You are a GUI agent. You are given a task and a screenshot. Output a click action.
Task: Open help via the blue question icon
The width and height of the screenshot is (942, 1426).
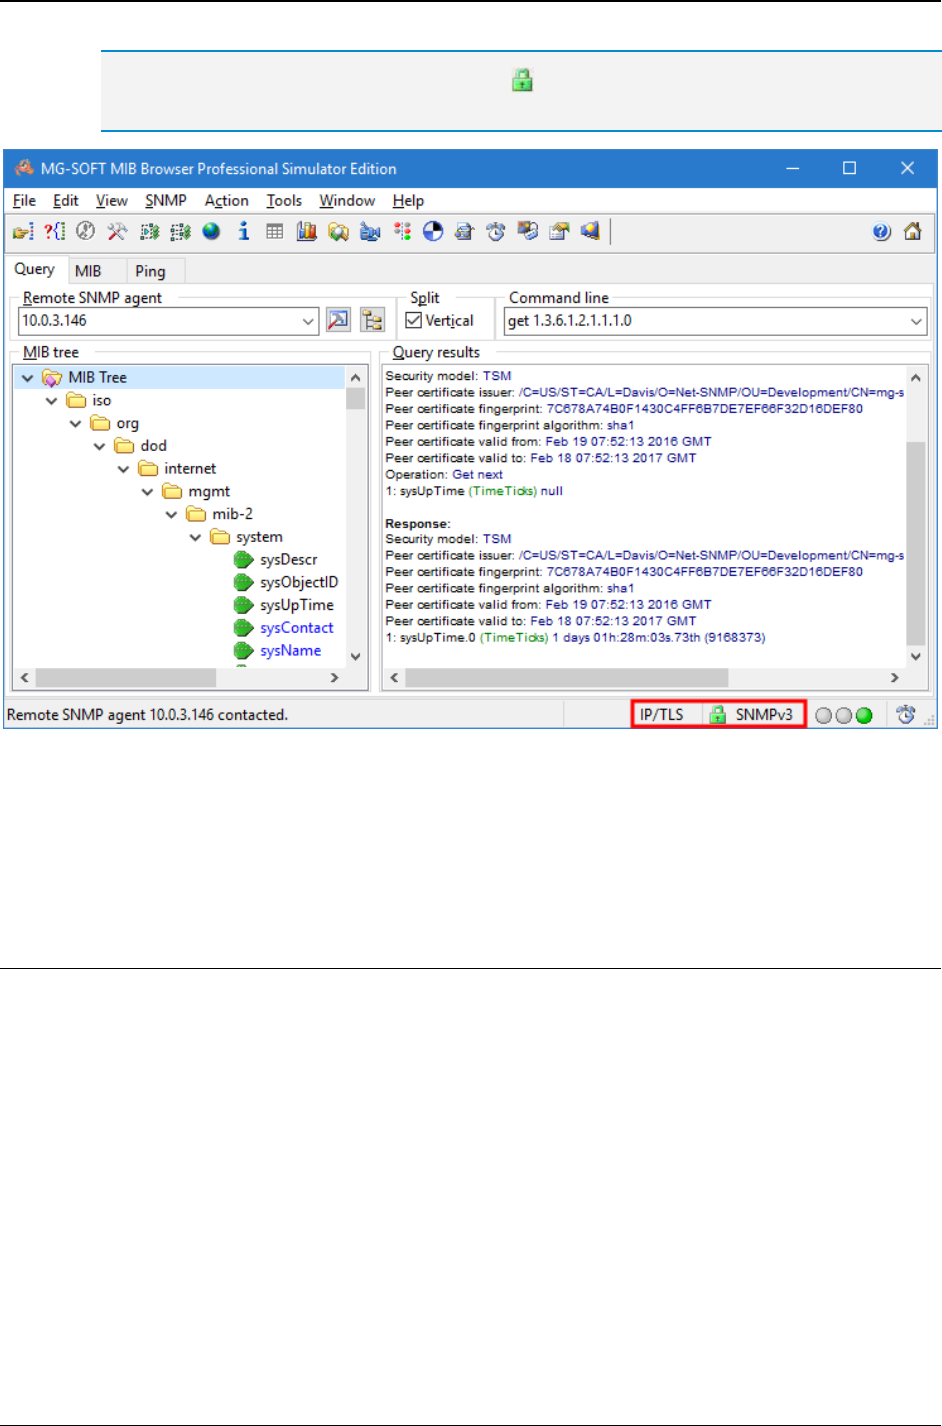coord(881,232)
